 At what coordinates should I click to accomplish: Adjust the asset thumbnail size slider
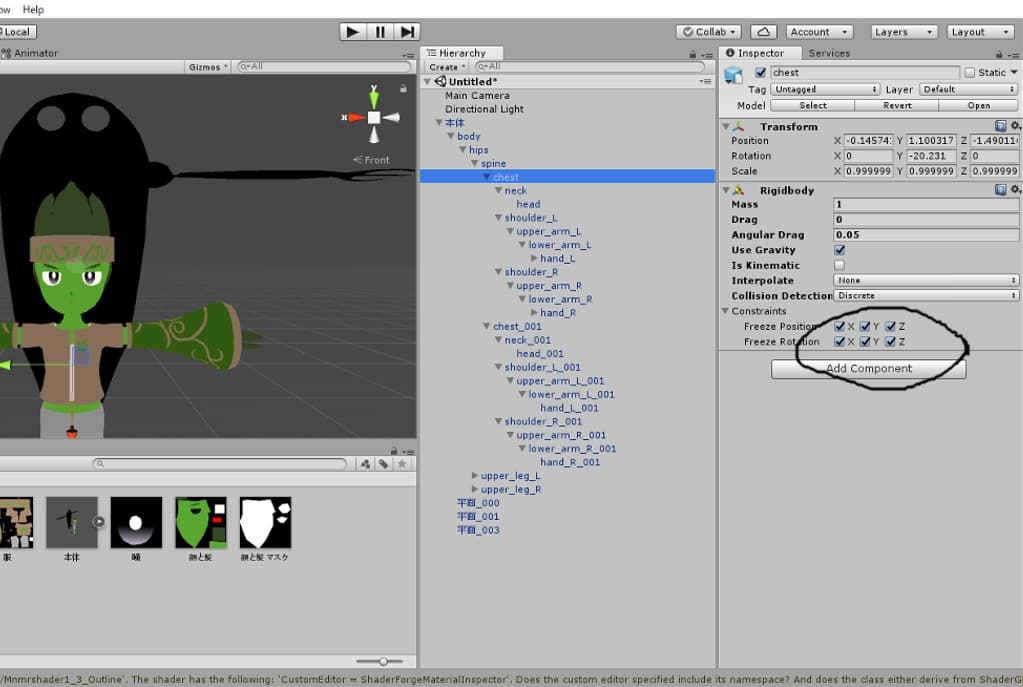383,661
